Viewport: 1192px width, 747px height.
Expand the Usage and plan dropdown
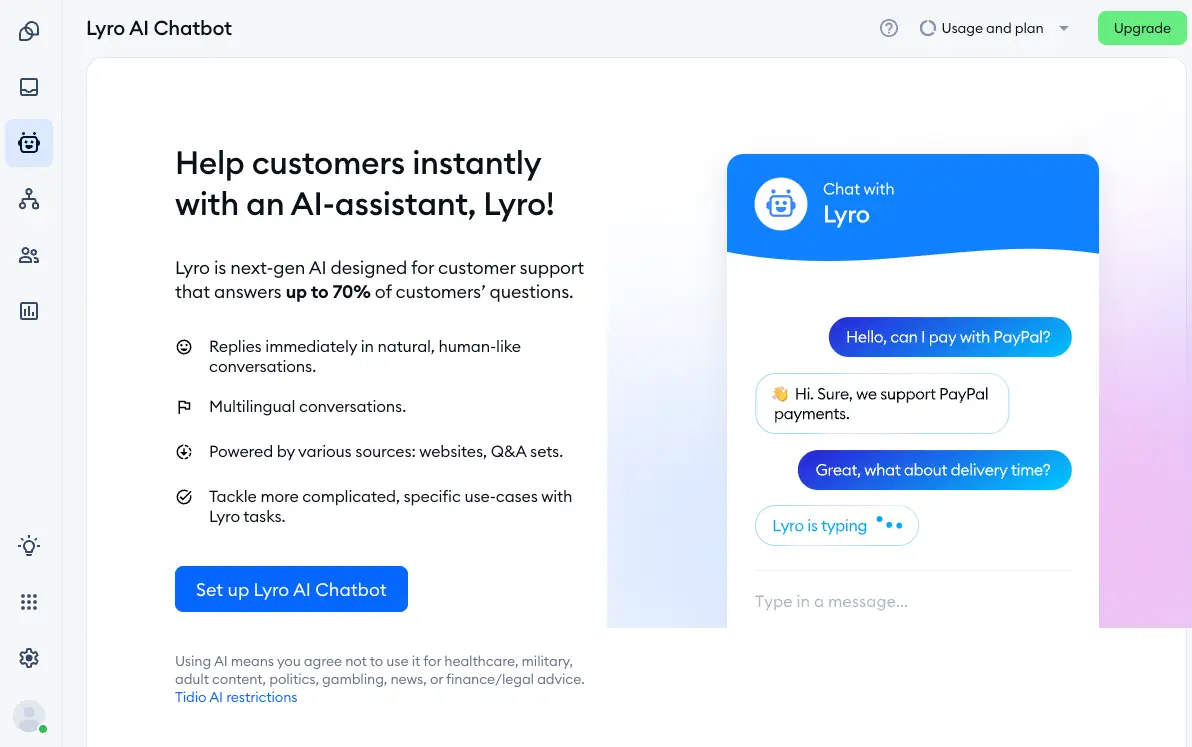[994, 28]
